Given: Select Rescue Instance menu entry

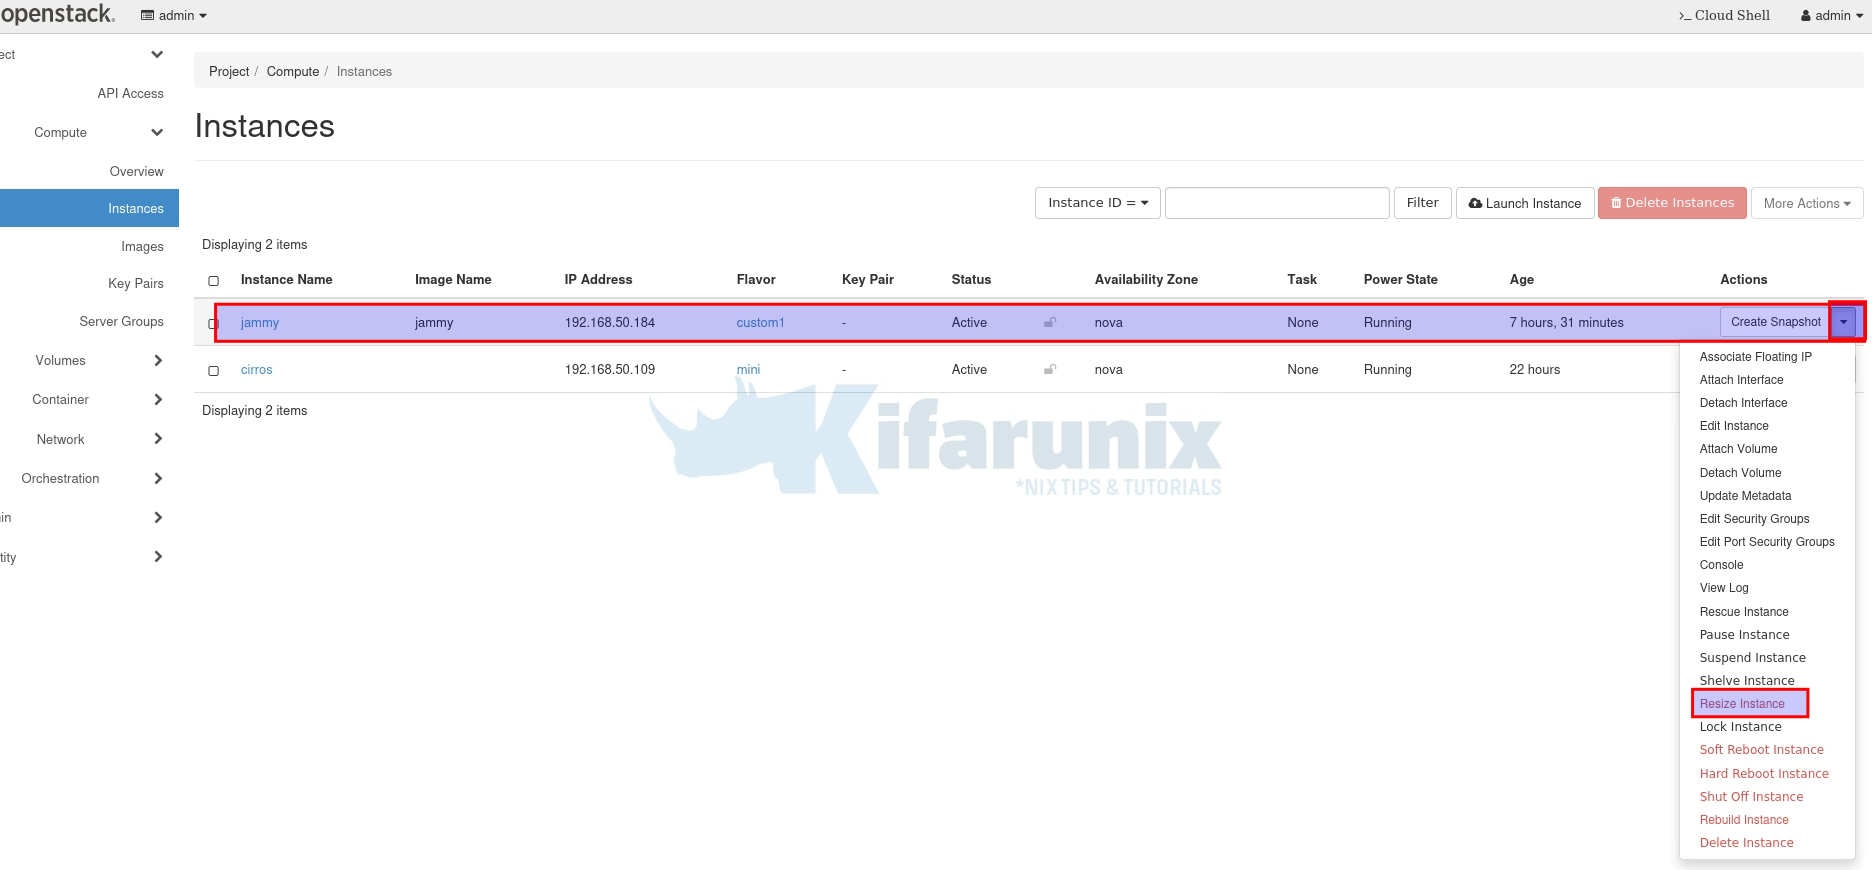Looking at the screenshot, I should 1744,612.
